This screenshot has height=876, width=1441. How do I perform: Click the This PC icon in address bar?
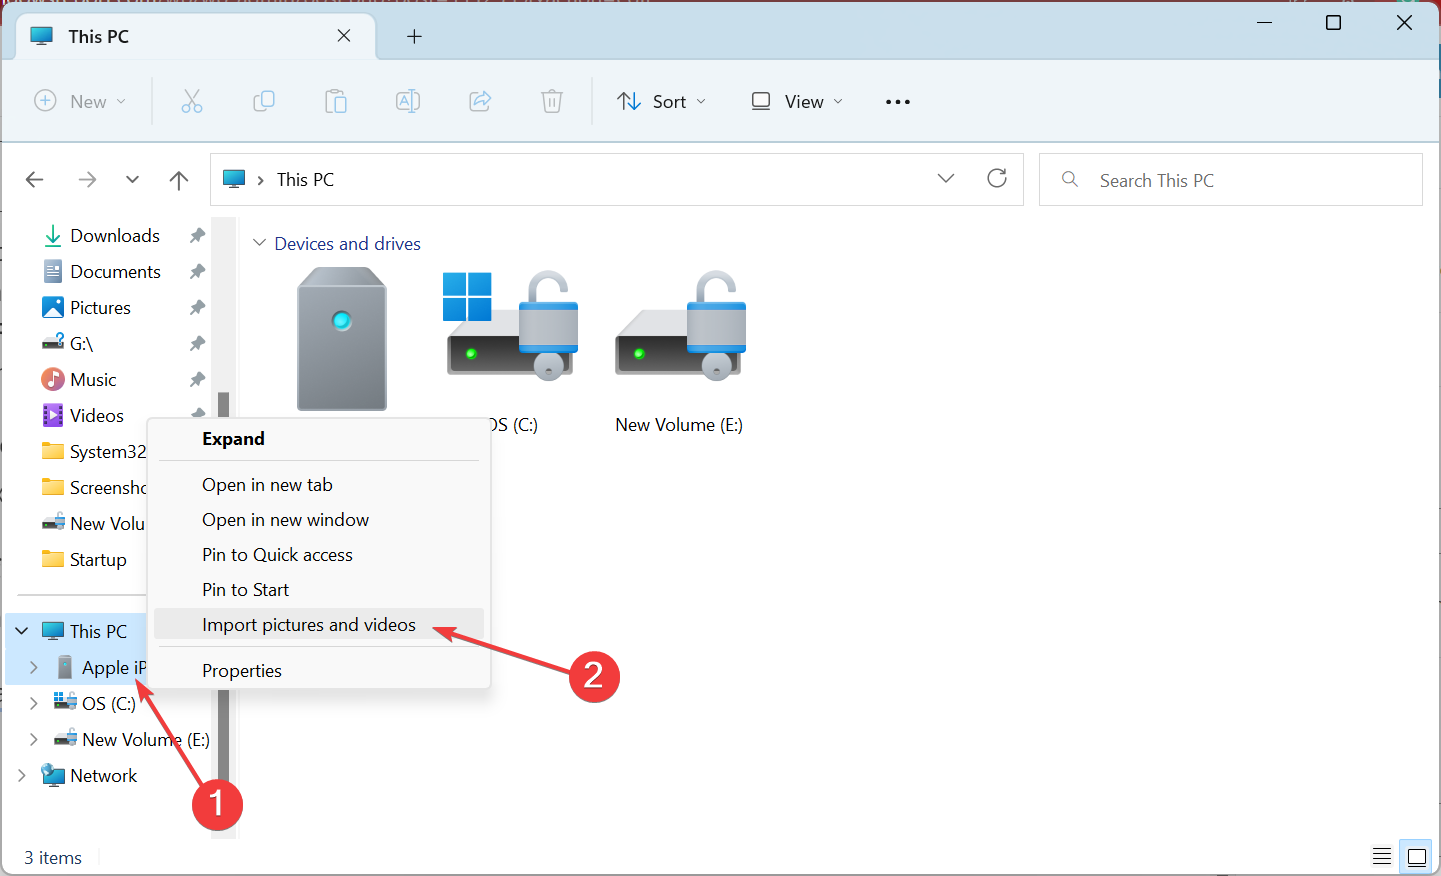click(x=234, y=179)
